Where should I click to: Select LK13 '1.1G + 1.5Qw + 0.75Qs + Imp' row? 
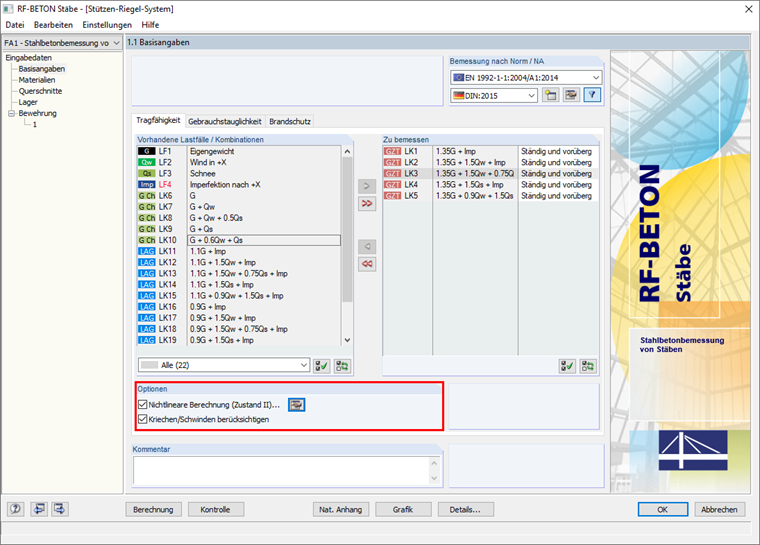coord(239,273)
